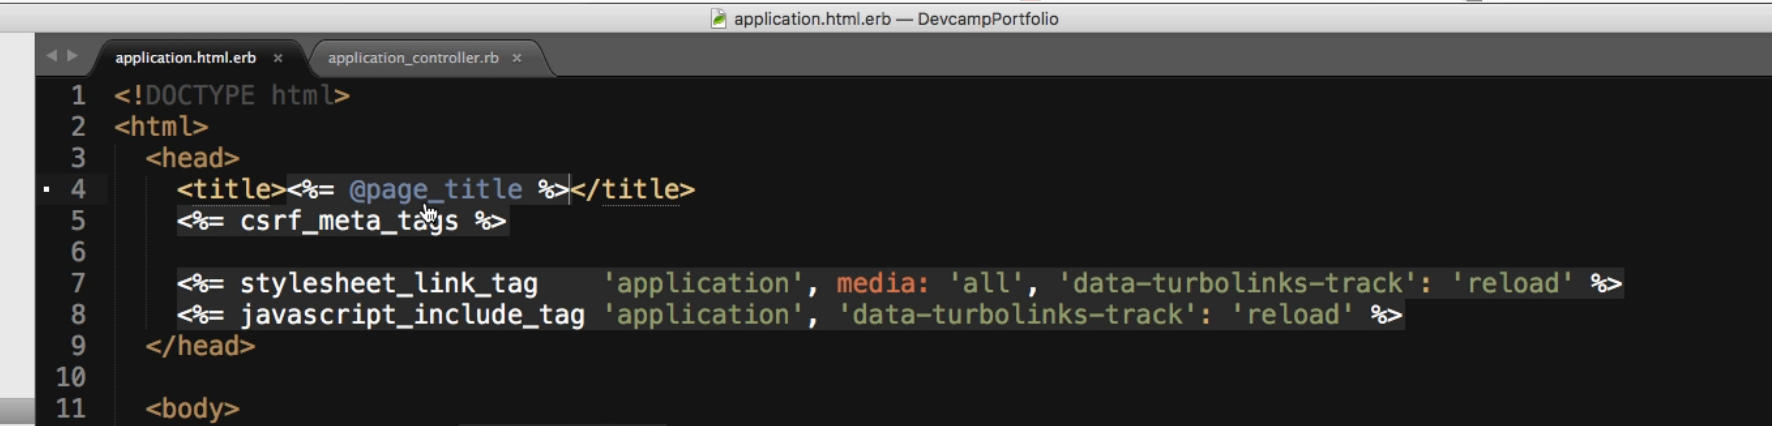This screenshot has width=1772, height=426.
Task: Click line number 7 in the gutter
Action: click(x=77, y=283)
